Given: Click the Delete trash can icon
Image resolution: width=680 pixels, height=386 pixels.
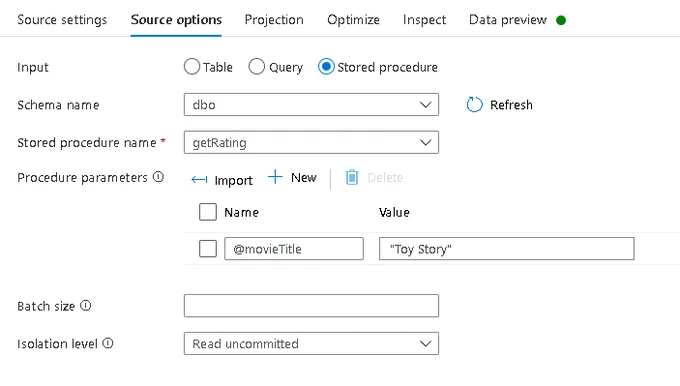Looking at the screenshot, I should tap(352, 177).
